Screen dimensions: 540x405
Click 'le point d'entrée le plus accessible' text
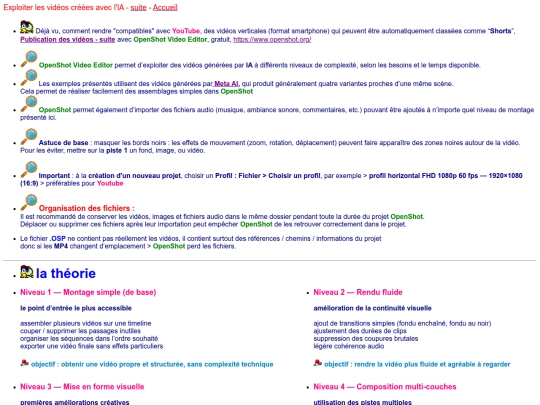(76, 308)
